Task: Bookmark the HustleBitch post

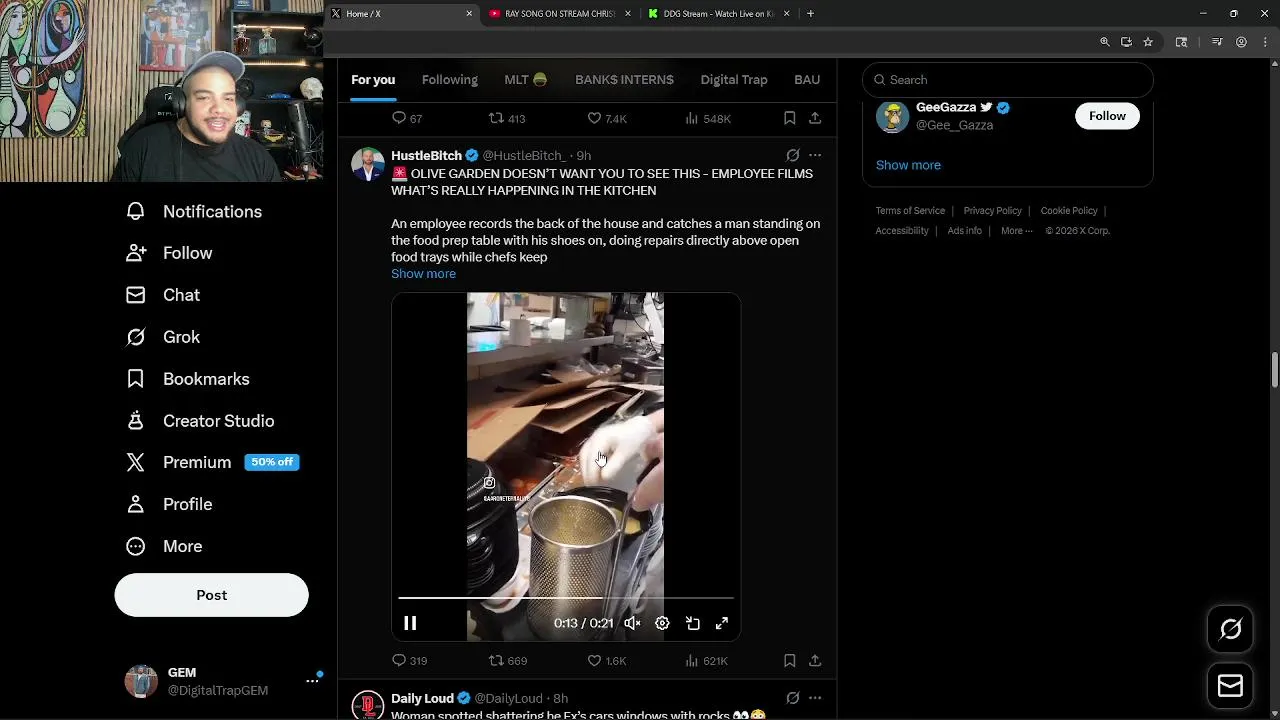Action: pyautogui.click(x=789, y=660)
